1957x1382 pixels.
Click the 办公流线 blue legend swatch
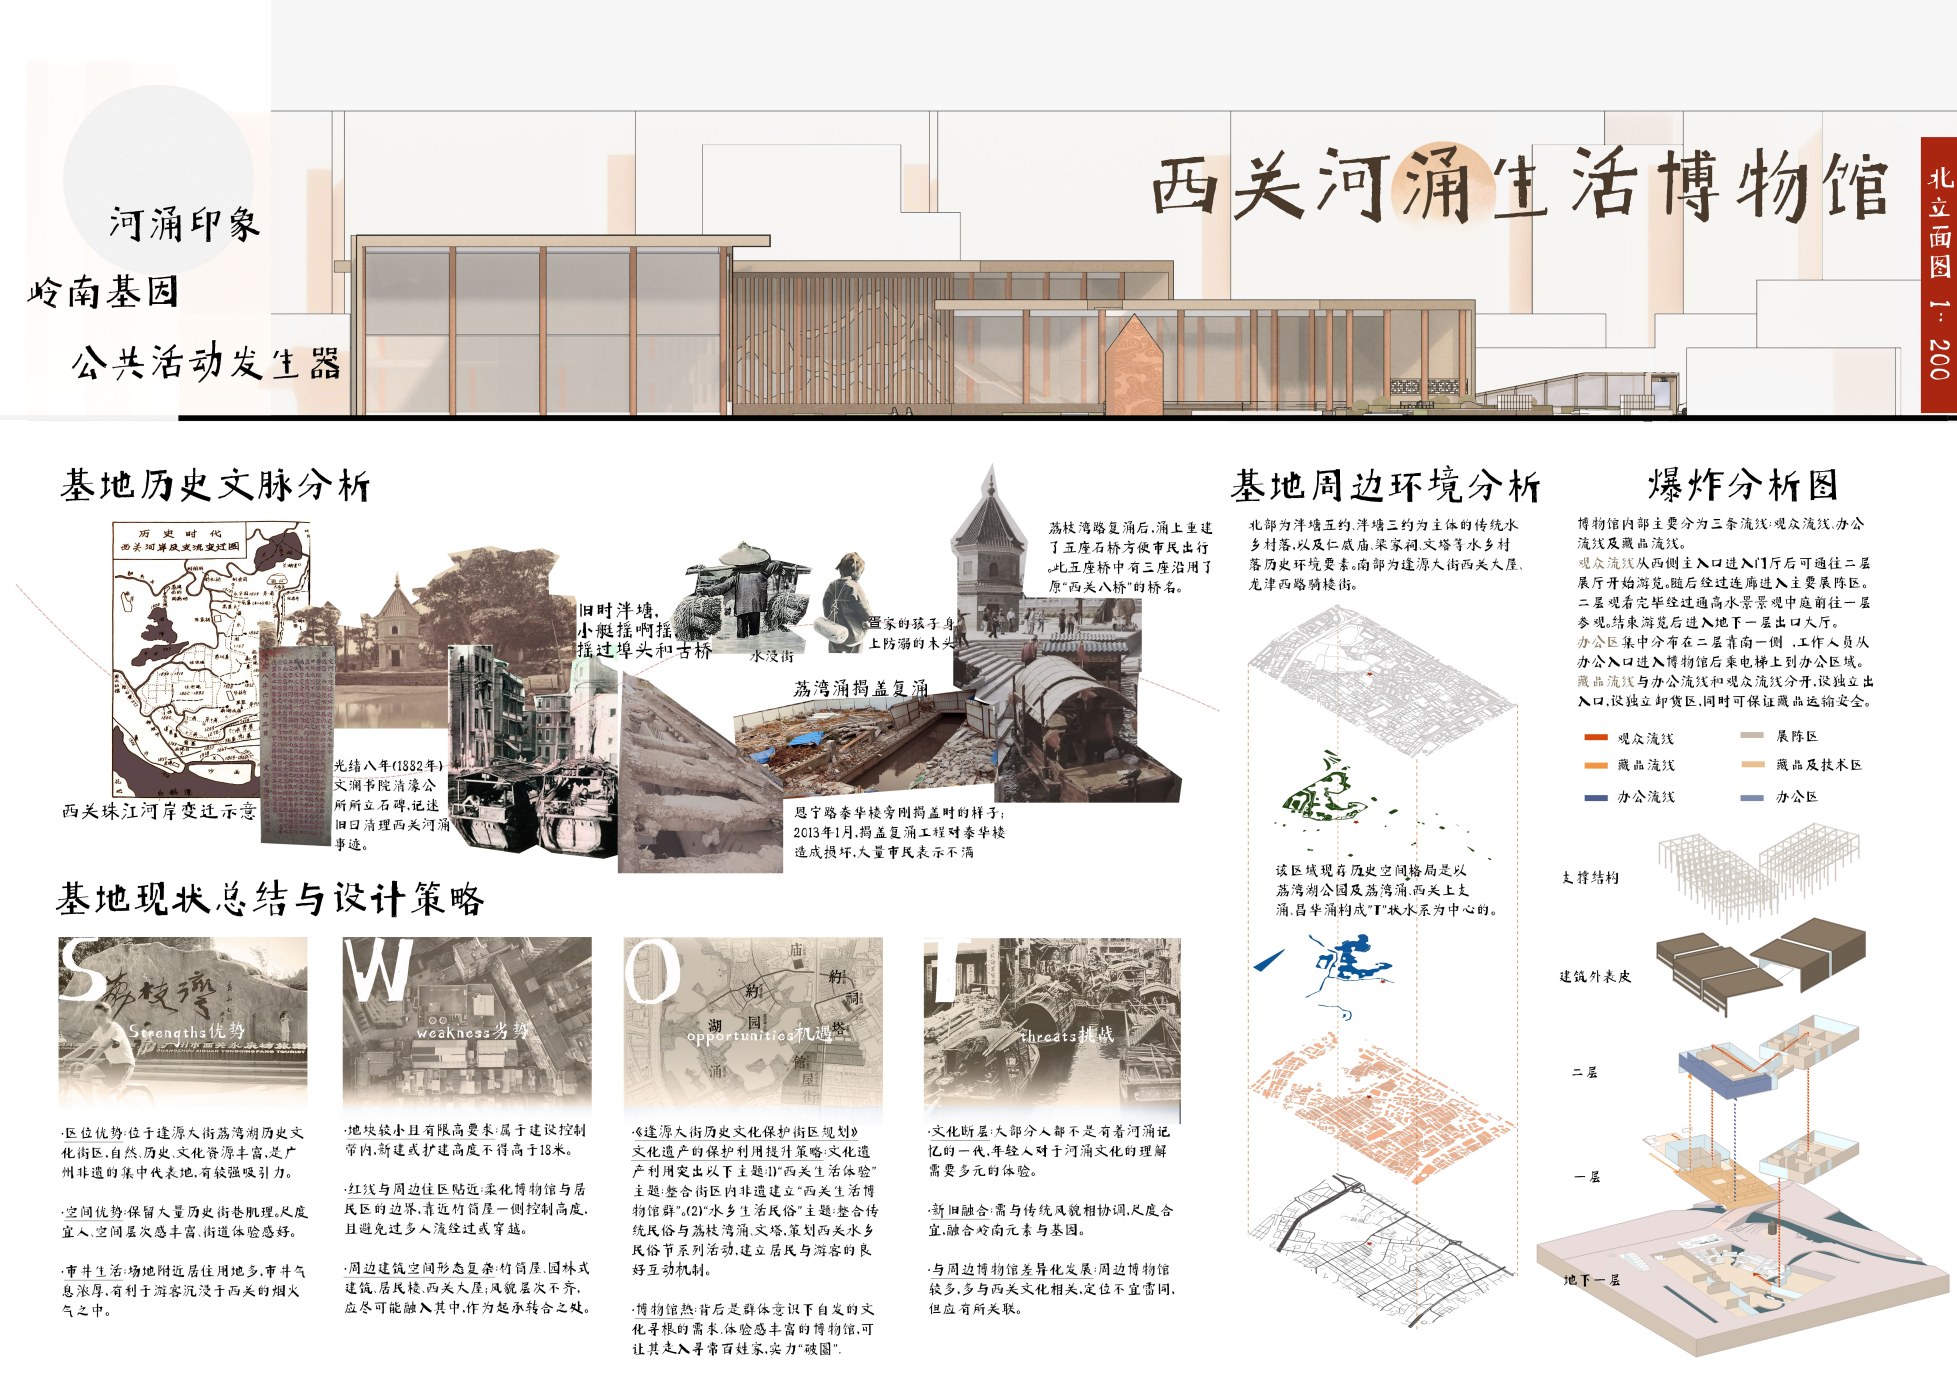pyautogui.click(x=1596, y=797)
